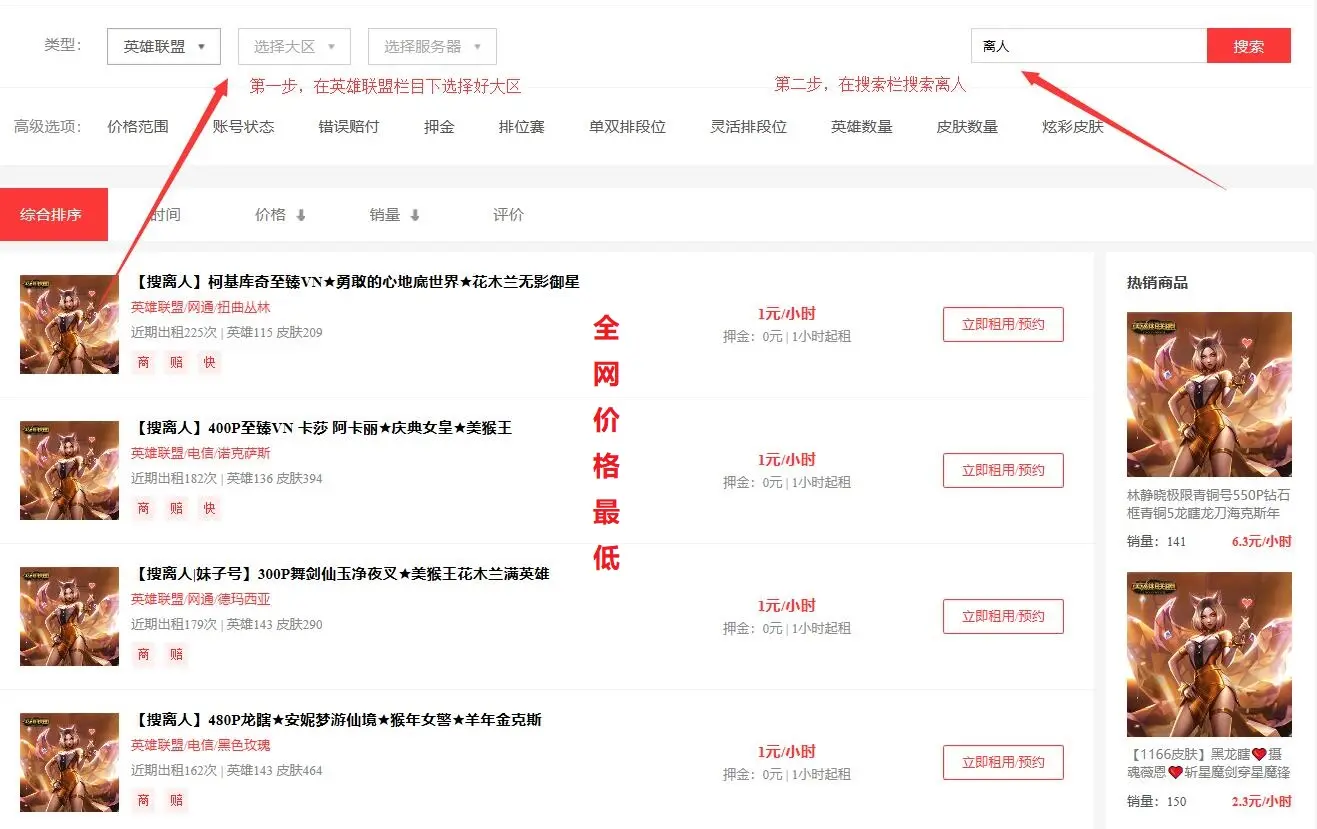Sort listings by 销量
Screen dimensions: 1317x829
(x=385, y=214)
